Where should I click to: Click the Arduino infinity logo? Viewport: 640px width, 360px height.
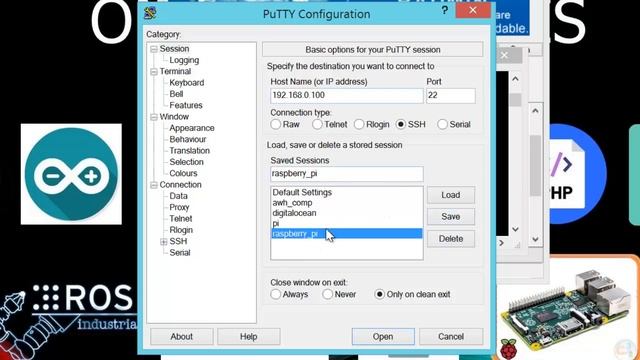[x=71, y=174]
